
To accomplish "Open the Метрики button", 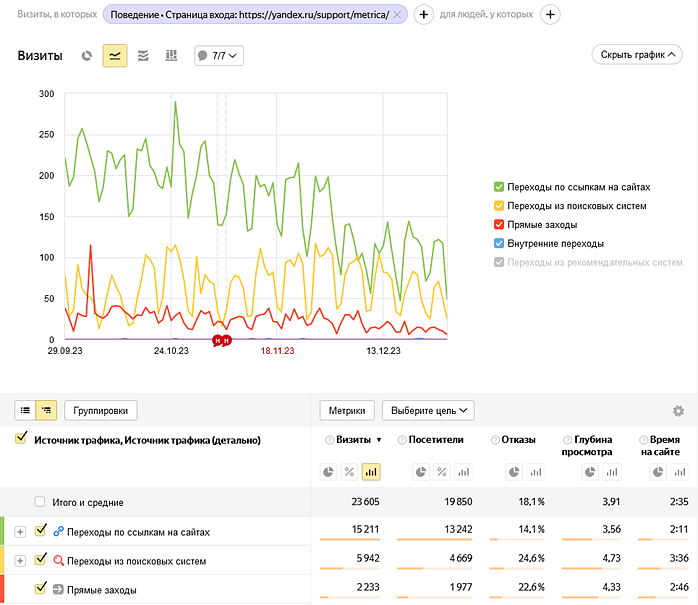I will click(x=347, y=410).
